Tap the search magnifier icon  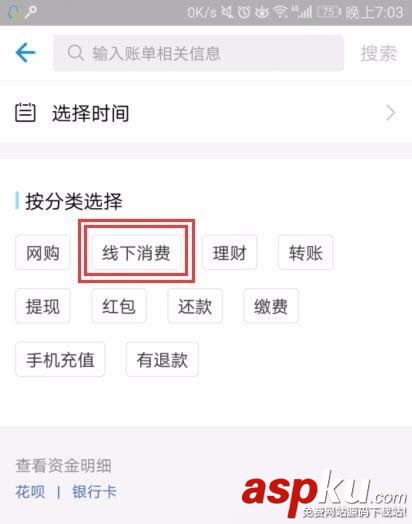coord(75,53)
